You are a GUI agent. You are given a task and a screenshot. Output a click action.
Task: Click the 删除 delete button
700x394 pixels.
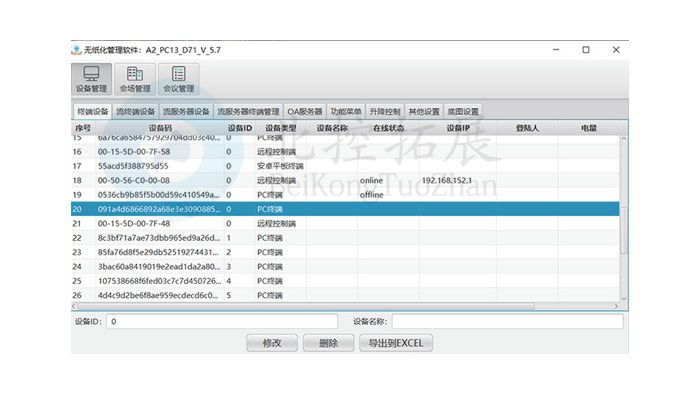329,343
